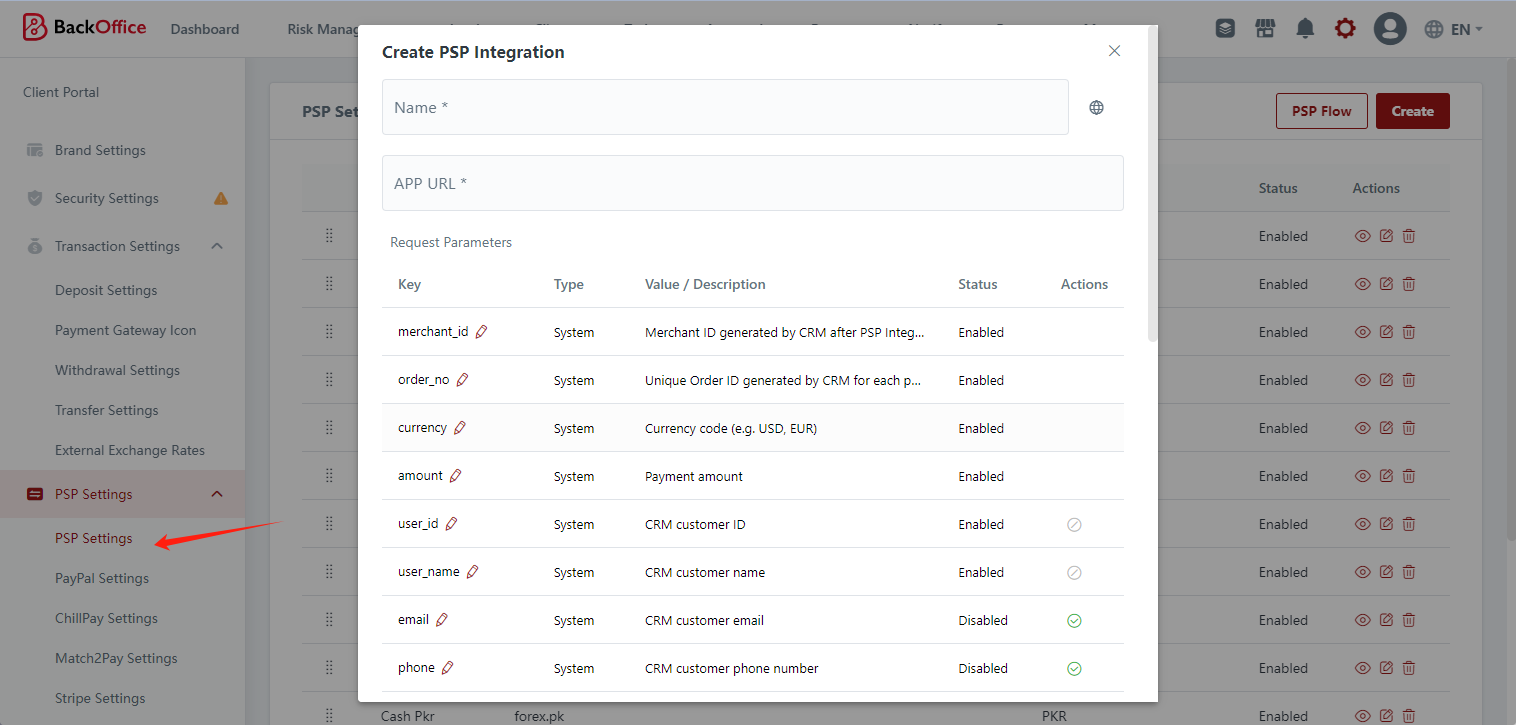
Task: Click the BackOffice logo
Action: 84,28
